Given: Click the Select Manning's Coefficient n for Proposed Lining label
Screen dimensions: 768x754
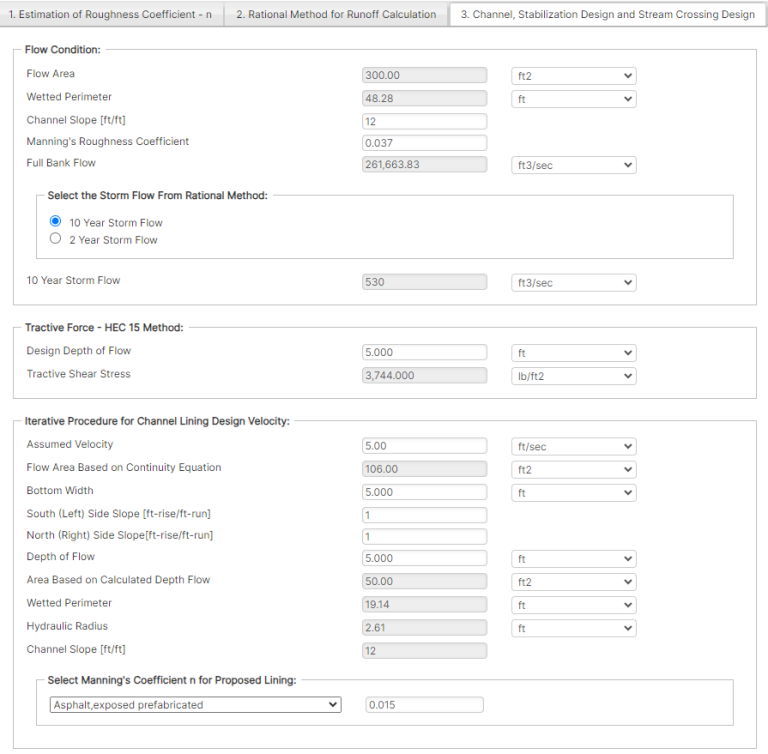Looking at the screenshot, I should coord(172,680).
